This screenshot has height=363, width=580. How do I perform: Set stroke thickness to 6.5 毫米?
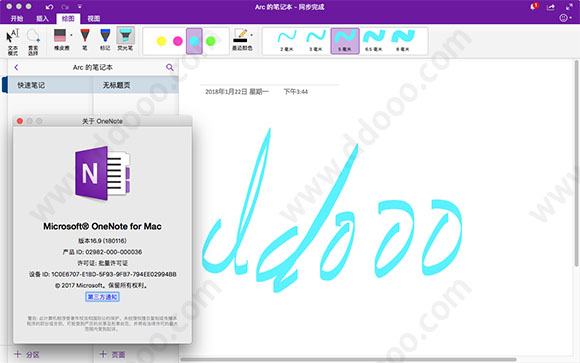pyautogui.click(x=374, y=41)
